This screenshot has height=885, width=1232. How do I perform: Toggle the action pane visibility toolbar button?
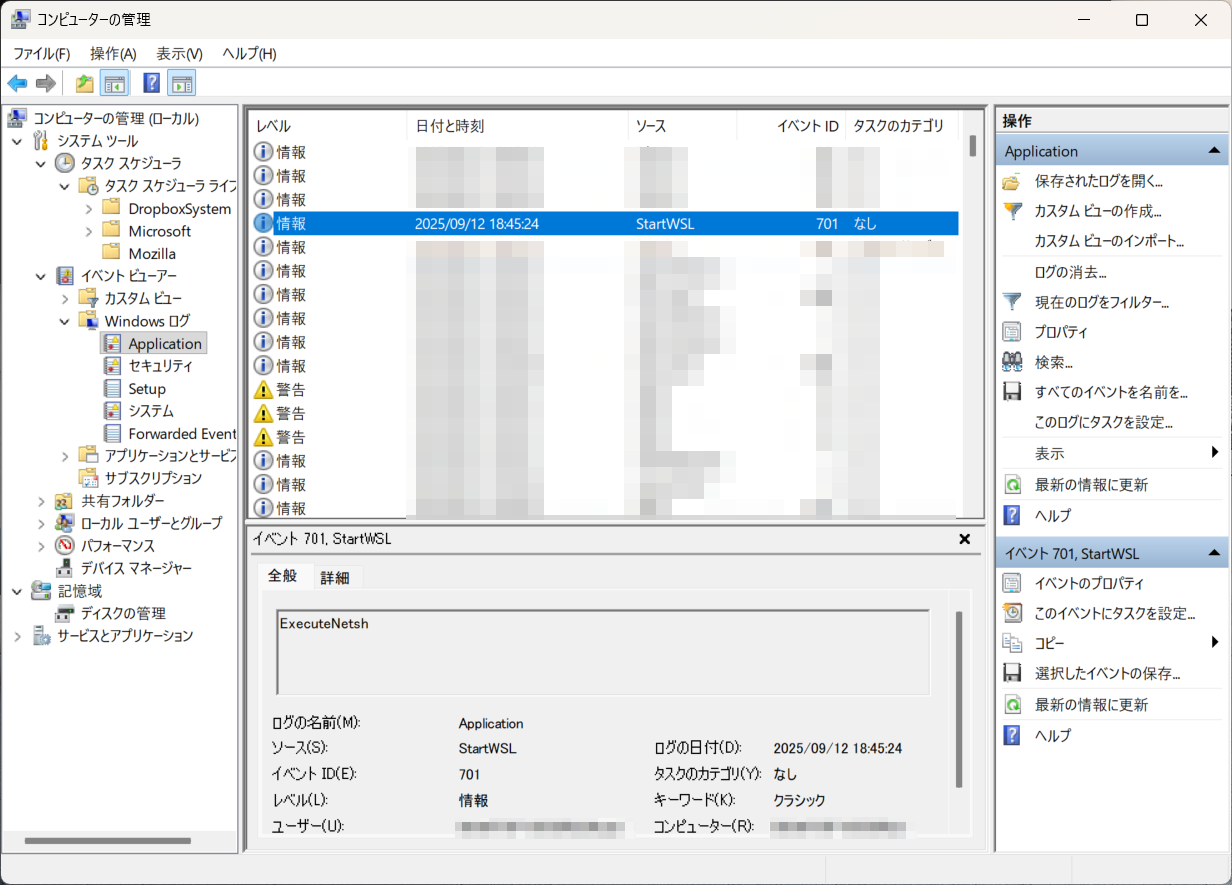(x=182, y=83)
